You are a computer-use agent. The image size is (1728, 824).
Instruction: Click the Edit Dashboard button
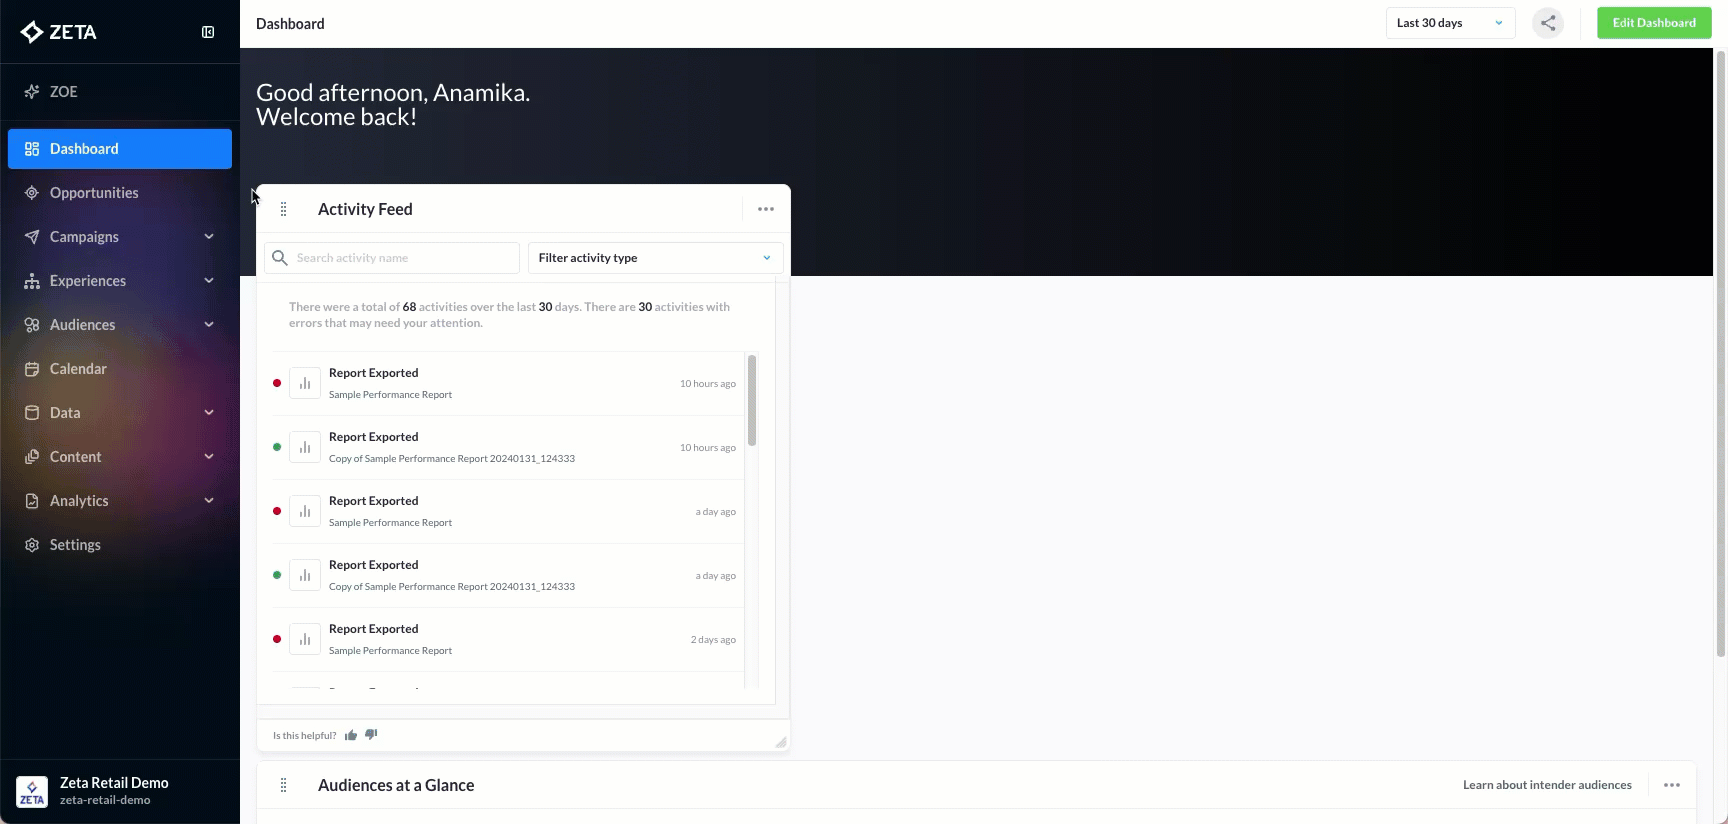point(1654,23)
